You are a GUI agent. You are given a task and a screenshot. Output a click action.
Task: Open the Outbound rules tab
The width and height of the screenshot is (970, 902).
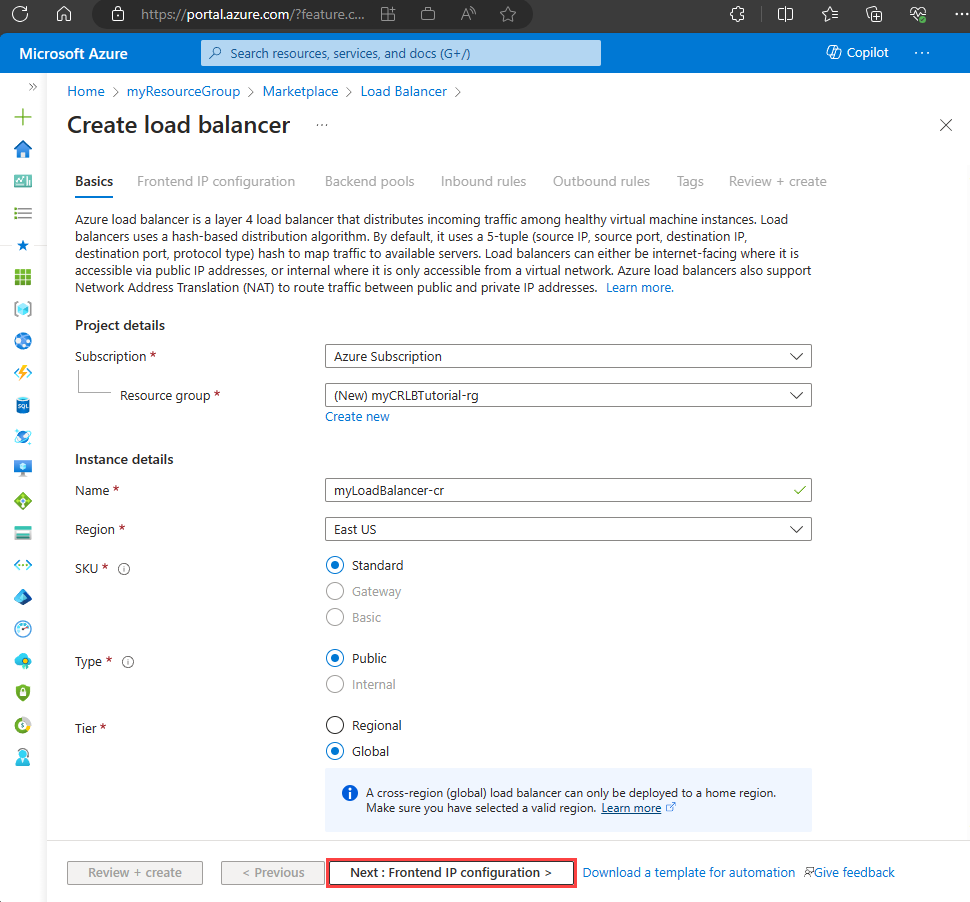tap(600, 181)
